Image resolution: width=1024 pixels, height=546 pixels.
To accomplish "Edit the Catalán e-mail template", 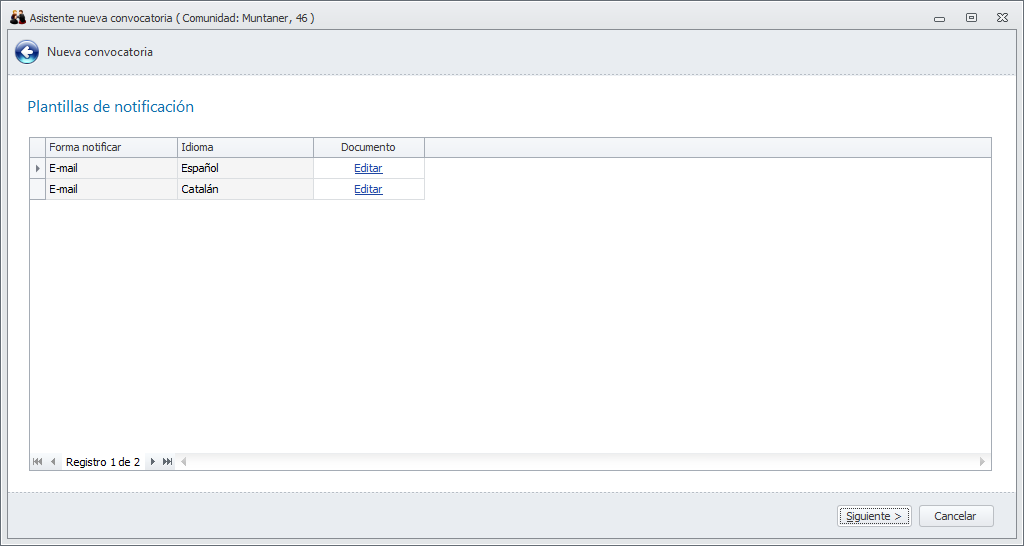I will pyautogui.click(x=368, y=189).
